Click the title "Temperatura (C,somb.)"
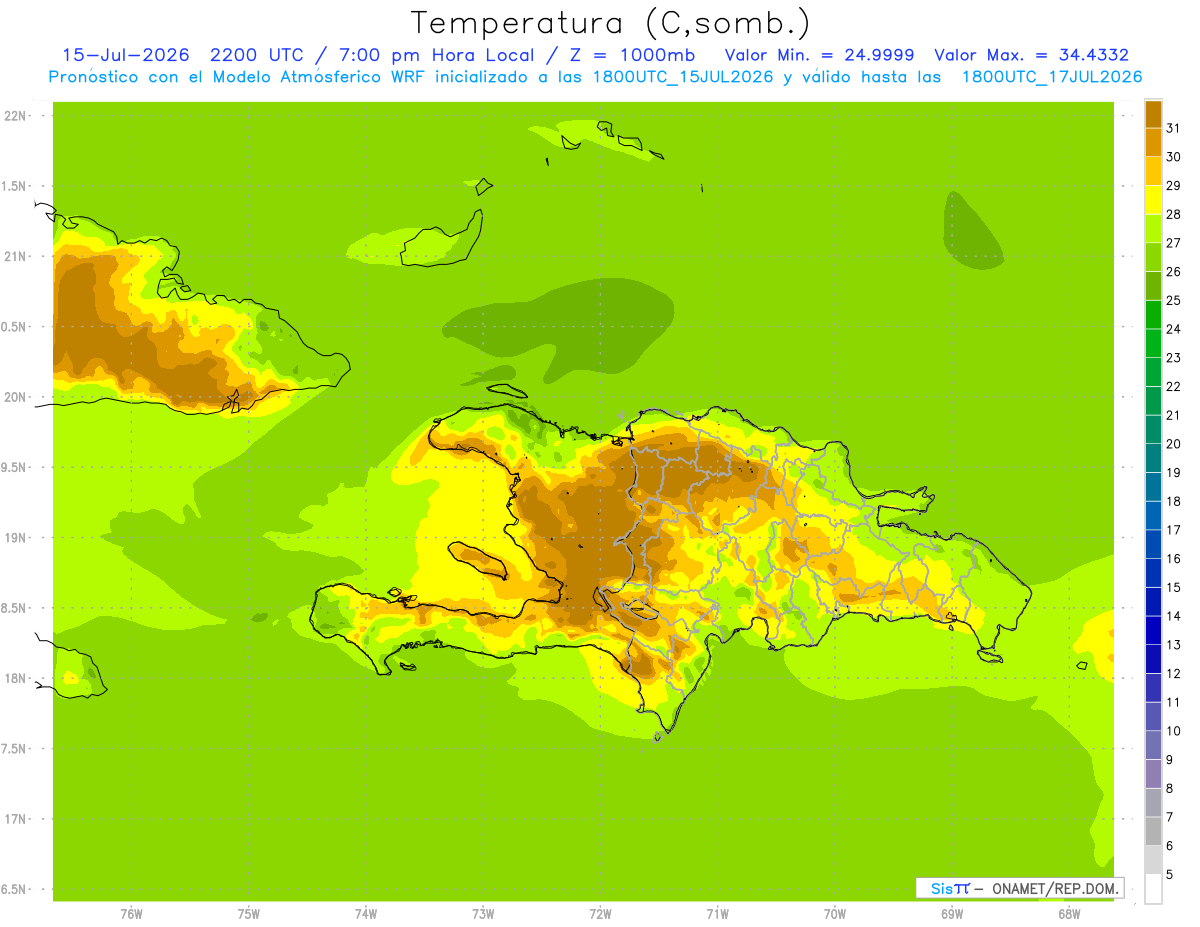 (610, 22)
